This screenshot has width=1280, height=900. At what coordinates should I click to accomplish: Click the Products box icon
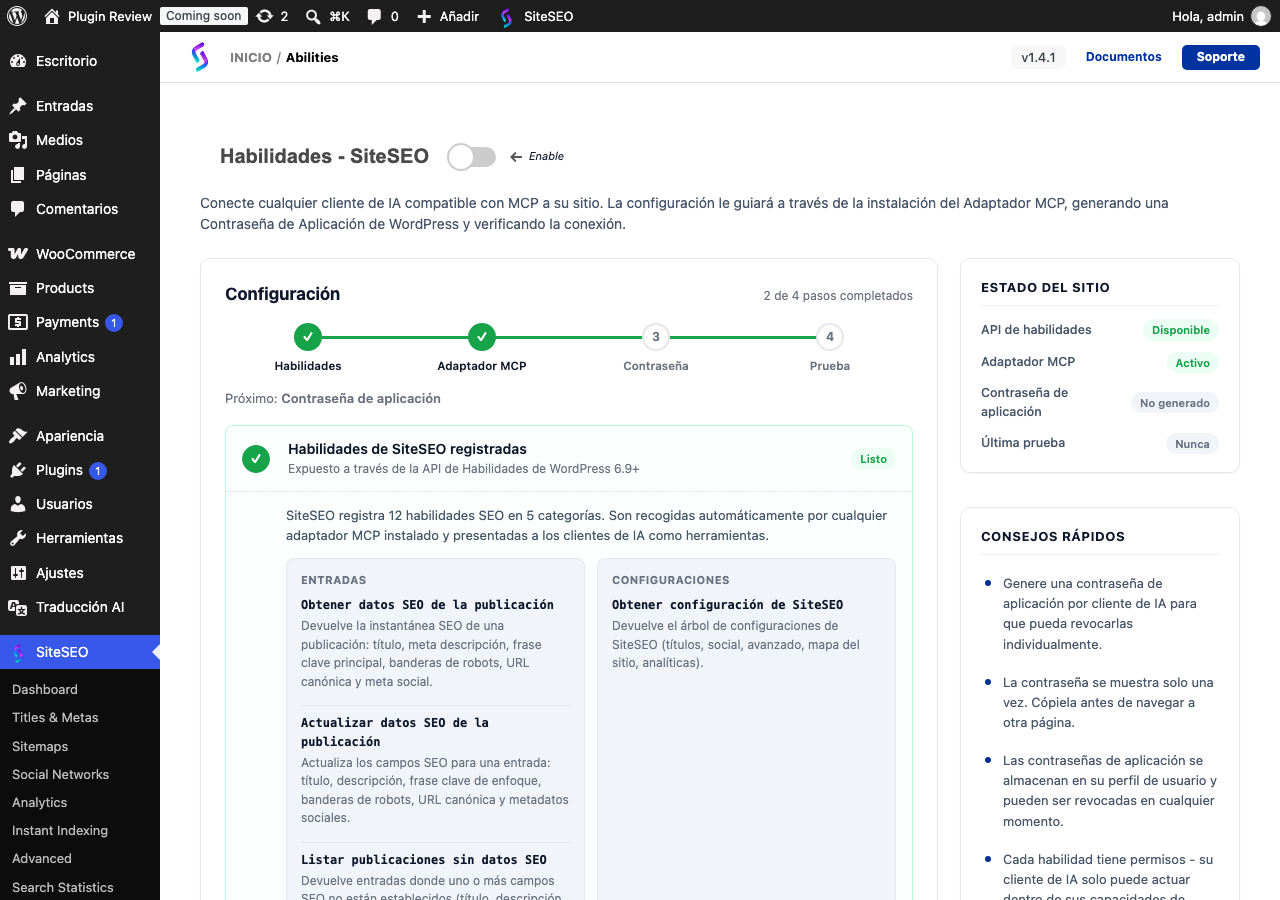18,288
